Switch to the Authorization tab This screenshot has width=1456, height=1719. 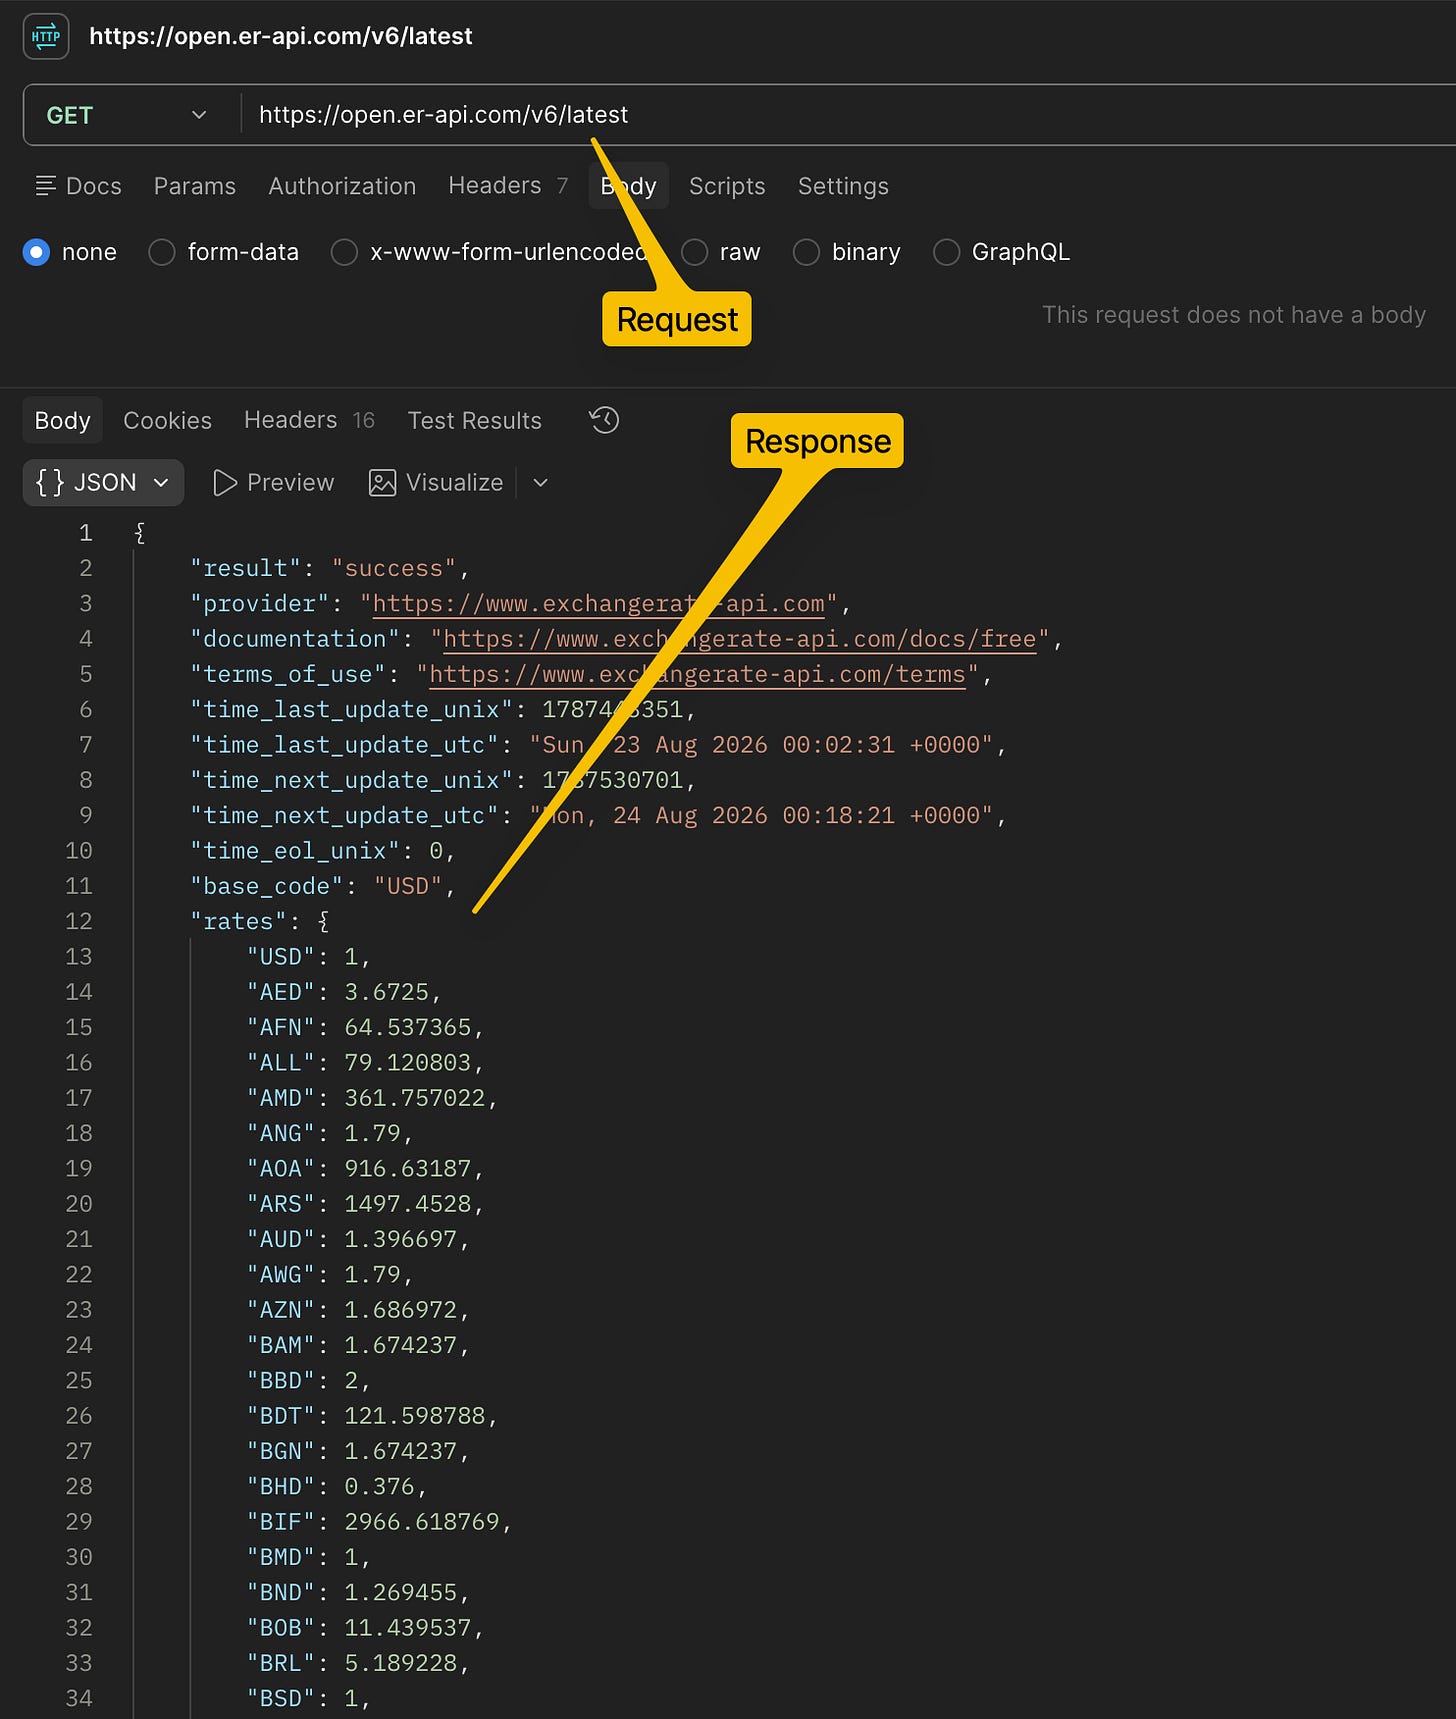click(x=342, y=186)
